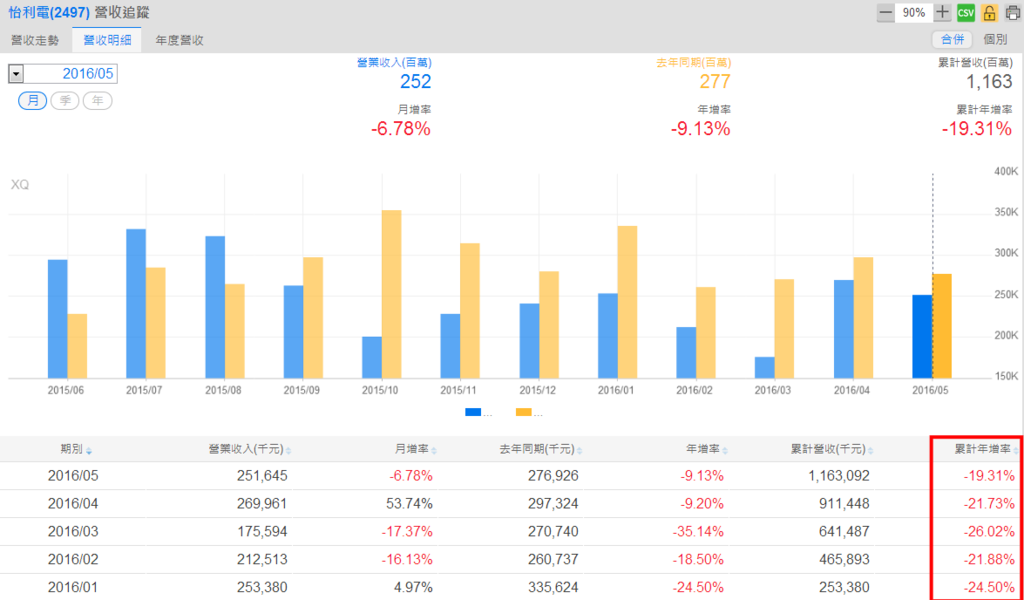The image size is (1024, 600).
Task: Click the summary 營業收入 value 252
Action: (416, 82)
